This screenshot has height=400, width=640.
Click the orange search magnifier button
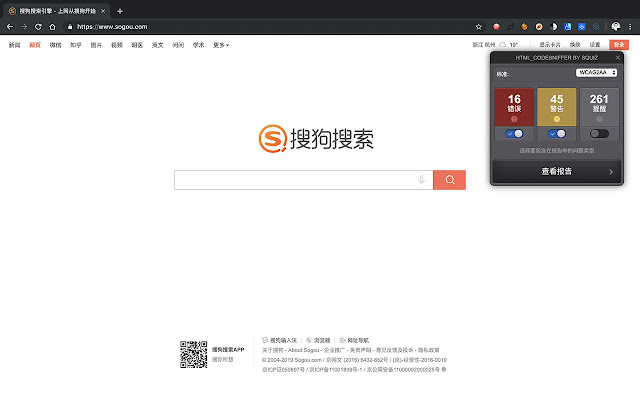pos(449,180)
